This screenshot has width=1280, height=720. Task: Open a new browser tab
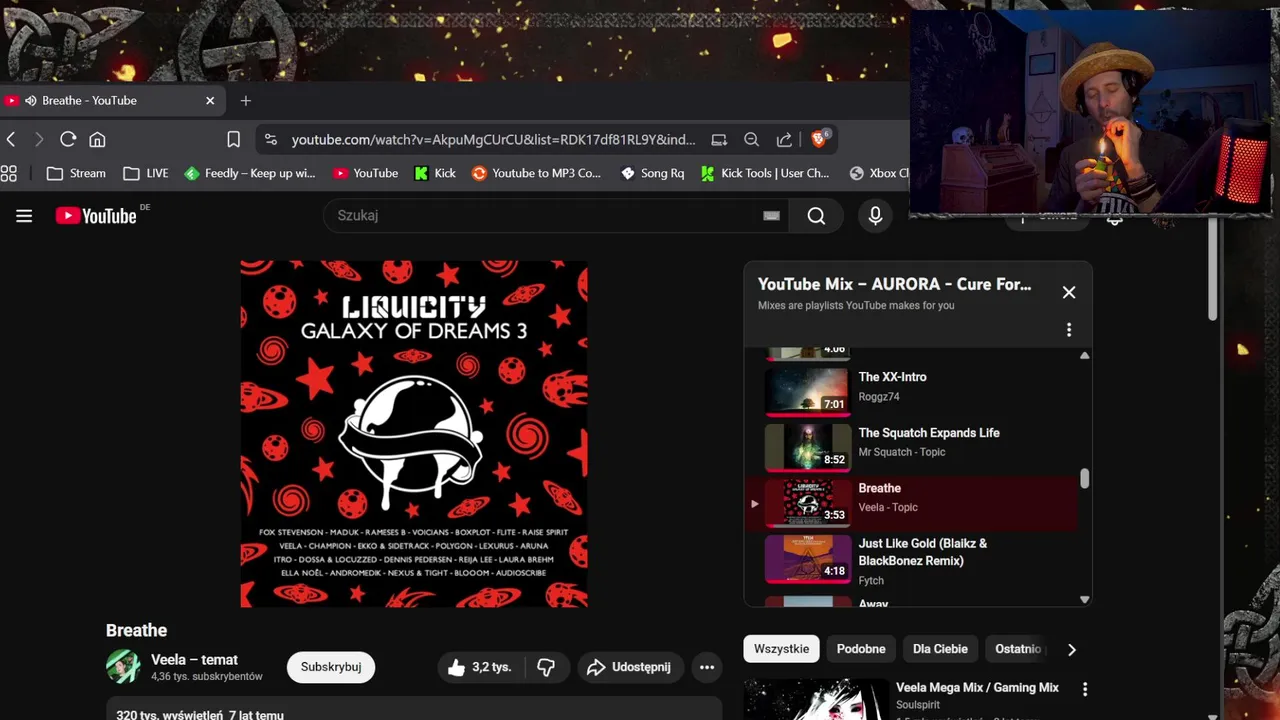(245, 100)
